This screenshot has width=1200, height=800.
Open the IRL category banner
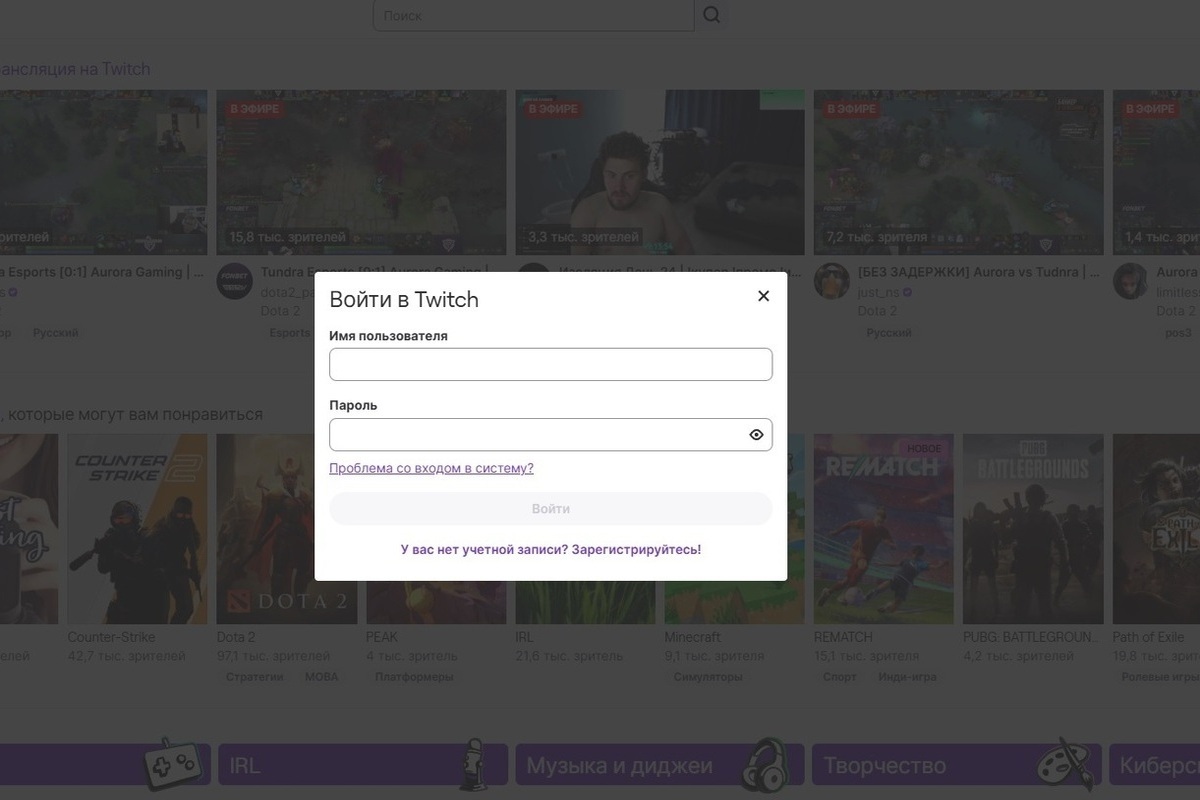(x=362, y=765)
